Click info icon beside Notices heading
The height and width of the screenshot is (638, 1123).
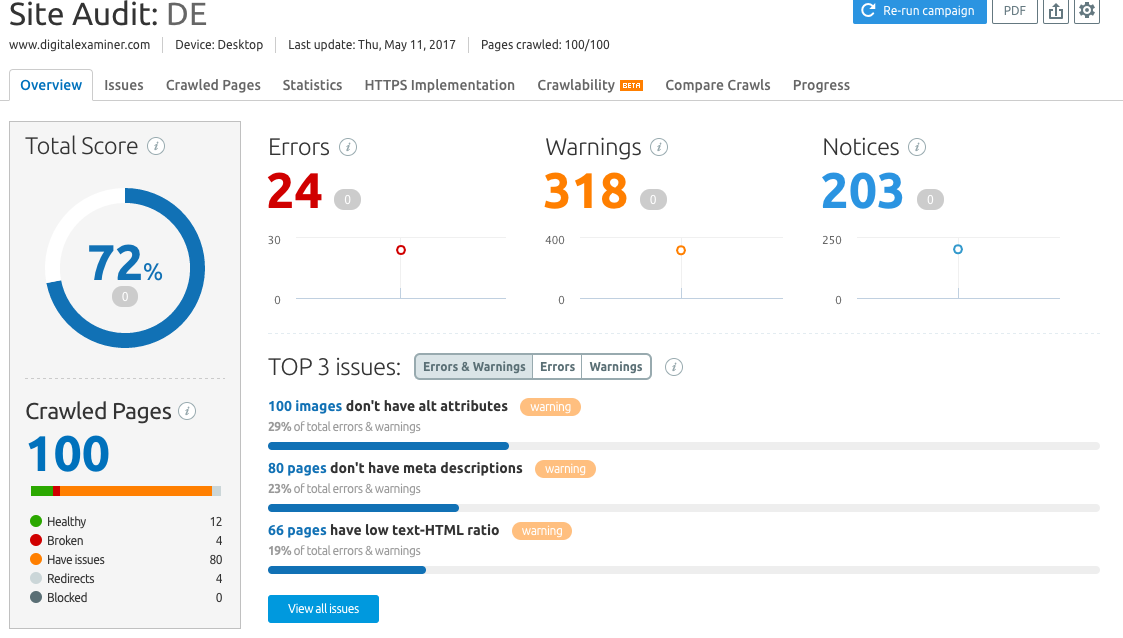click(x=917, y=147)
